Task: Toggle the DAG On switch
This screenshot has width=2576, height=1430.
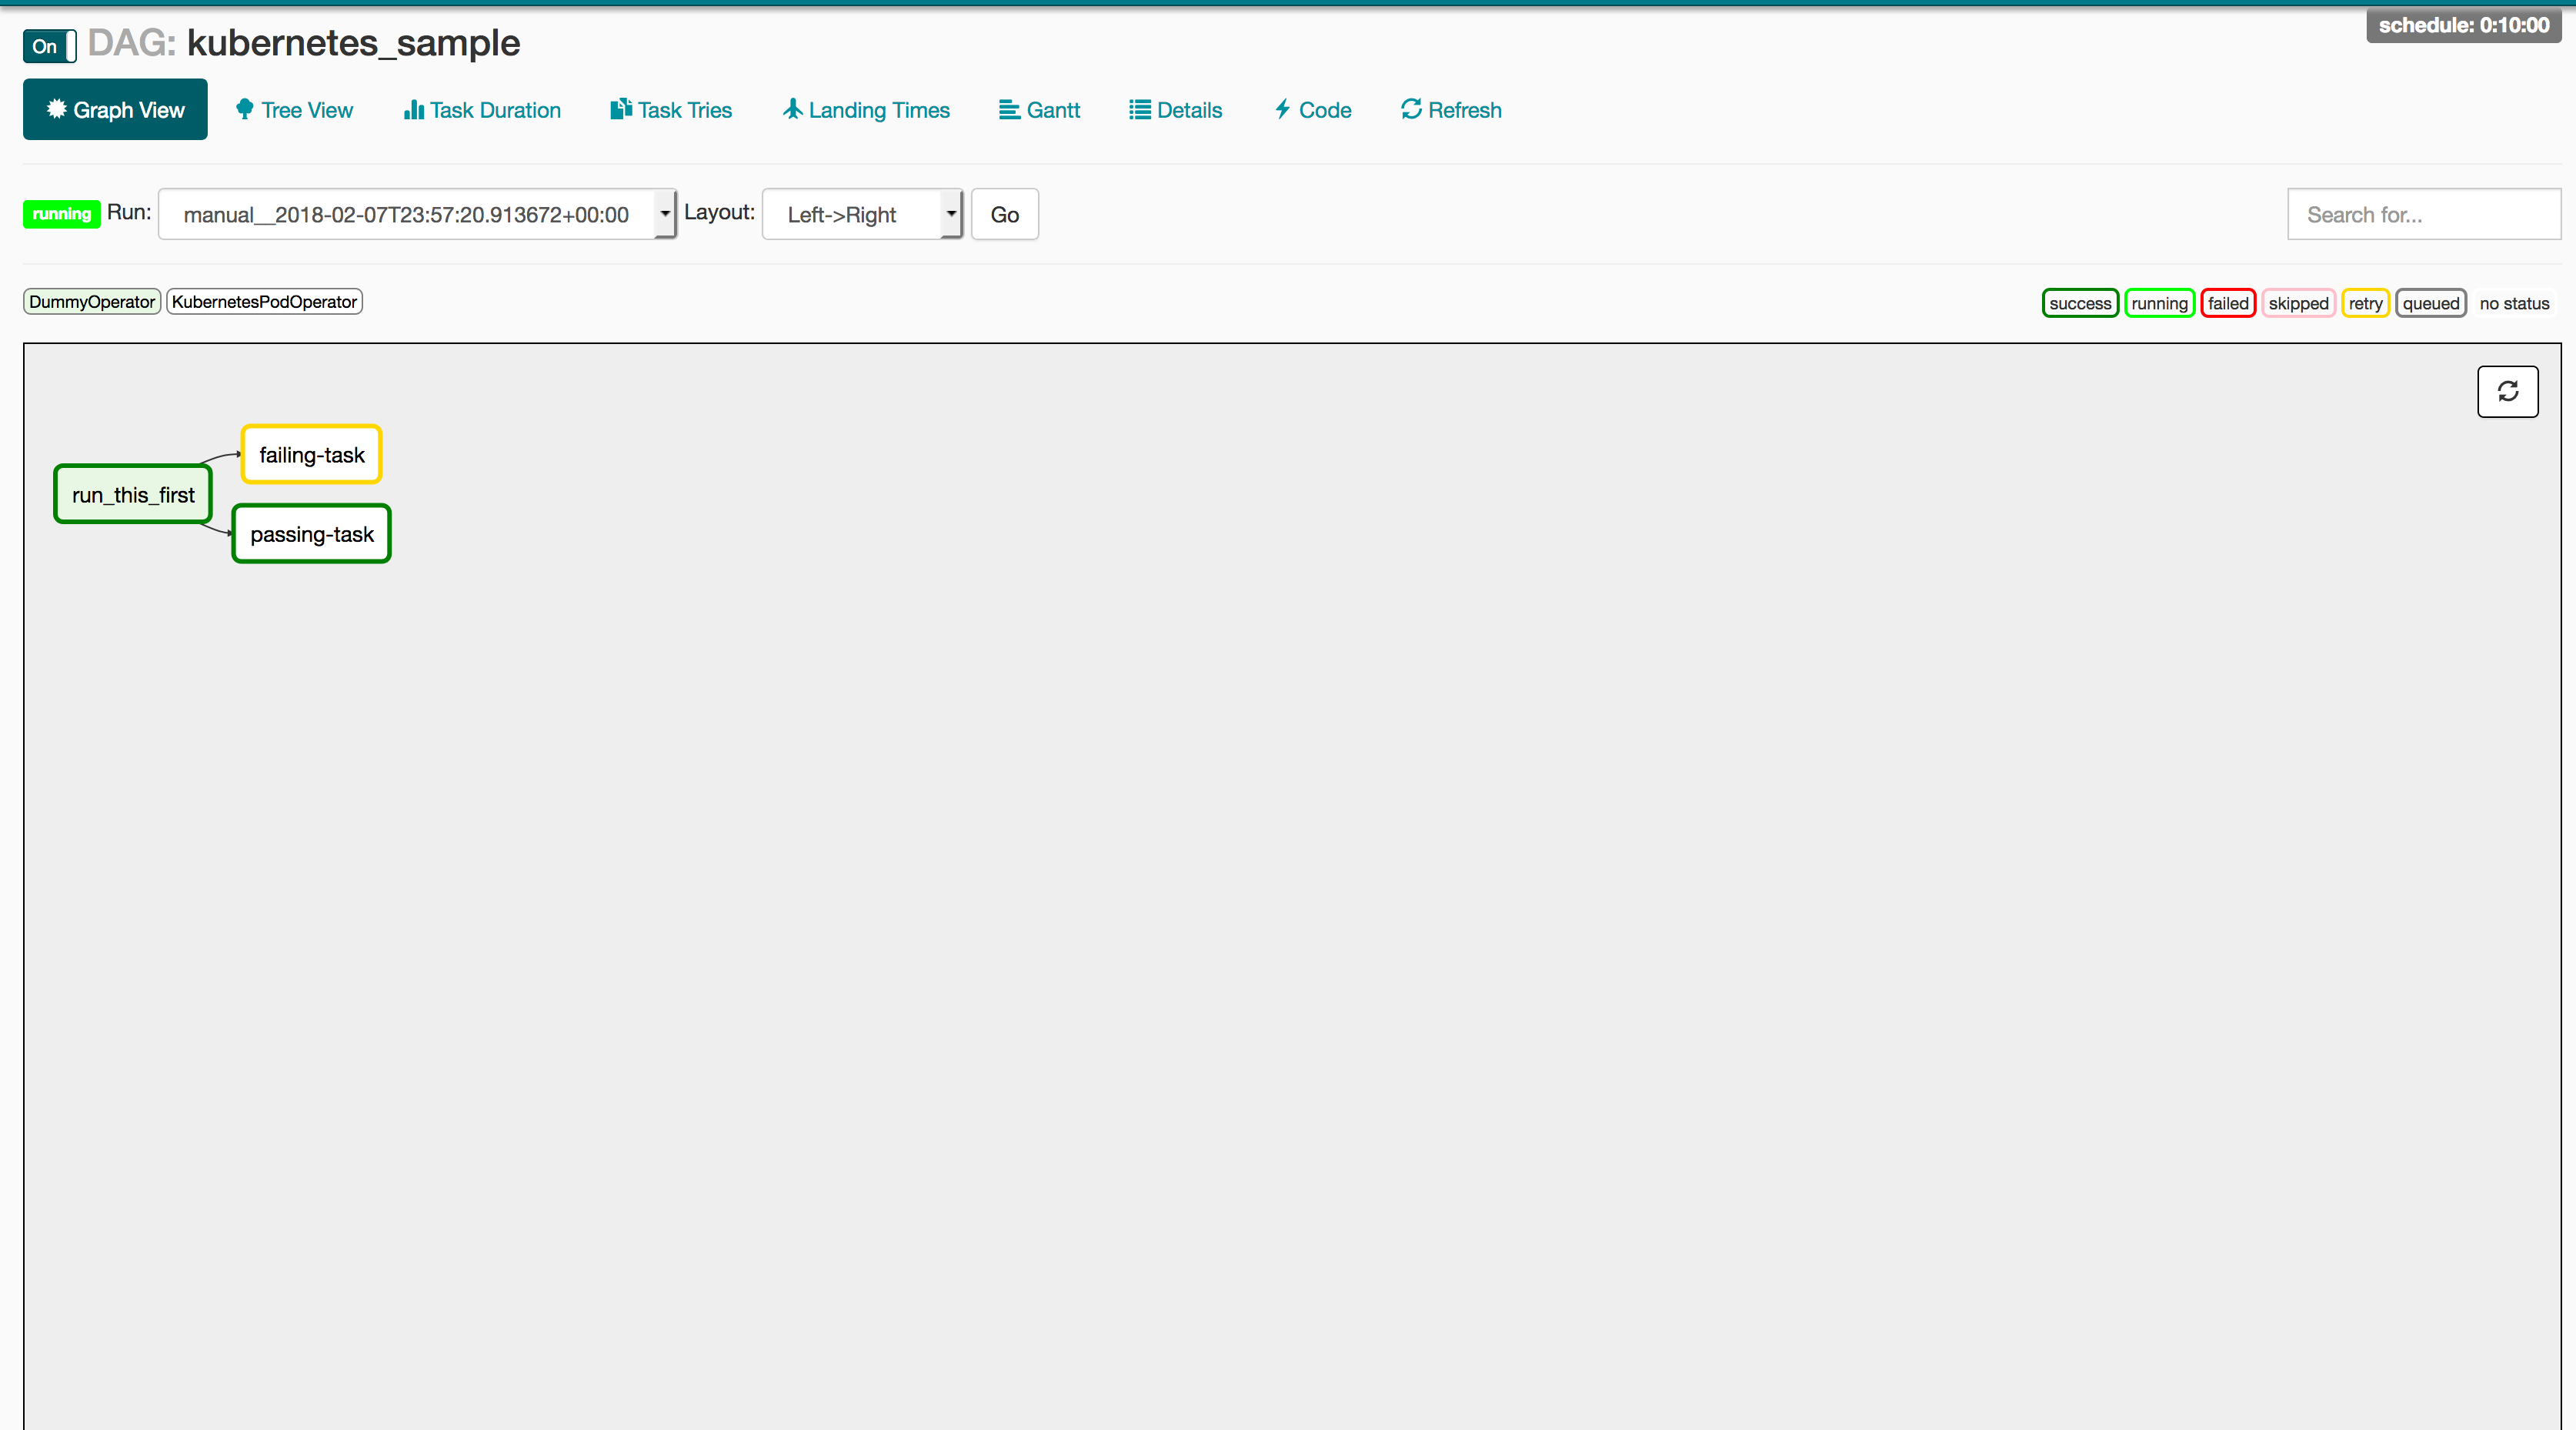Action: [50, 46]
